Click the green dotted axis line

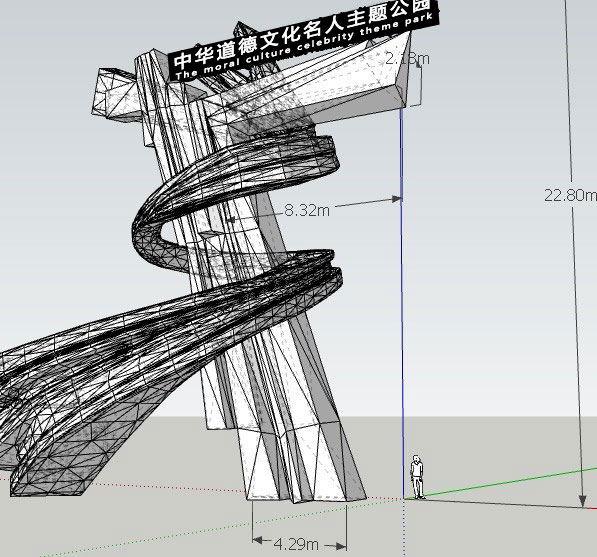click(x=221, y=527)
